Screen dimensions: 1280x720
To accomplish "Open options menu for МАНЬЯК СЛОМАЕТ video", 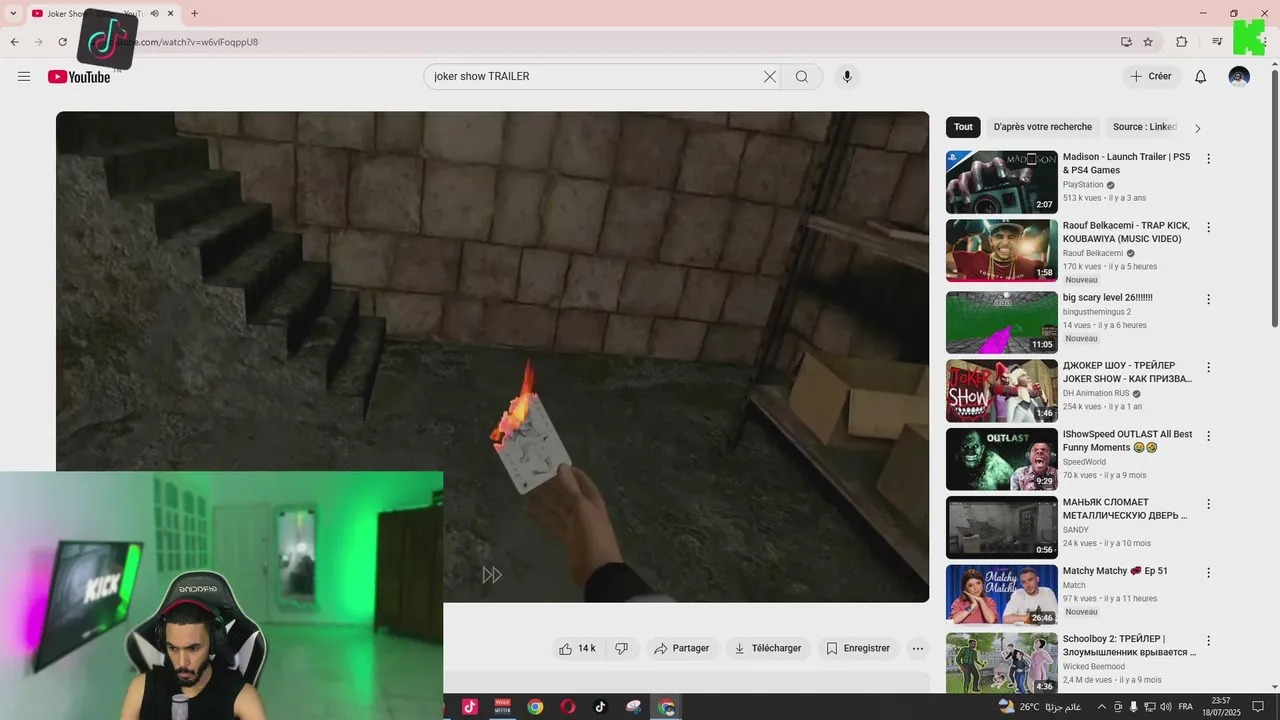I will 1208,504.
